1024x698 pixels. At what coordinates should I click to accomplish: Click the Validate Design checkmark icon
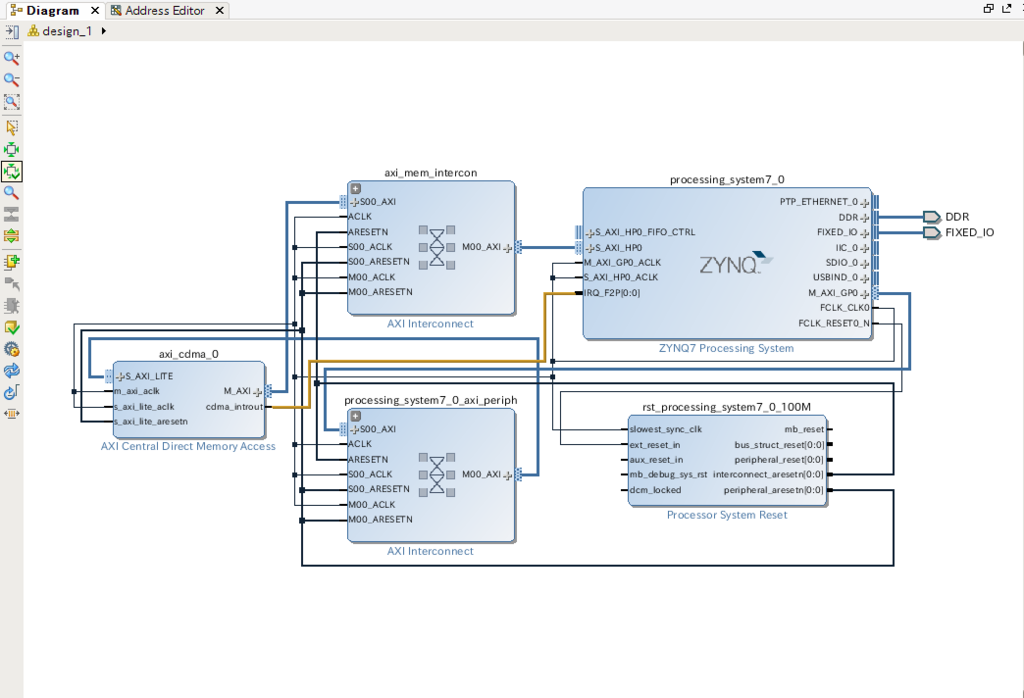12,327
